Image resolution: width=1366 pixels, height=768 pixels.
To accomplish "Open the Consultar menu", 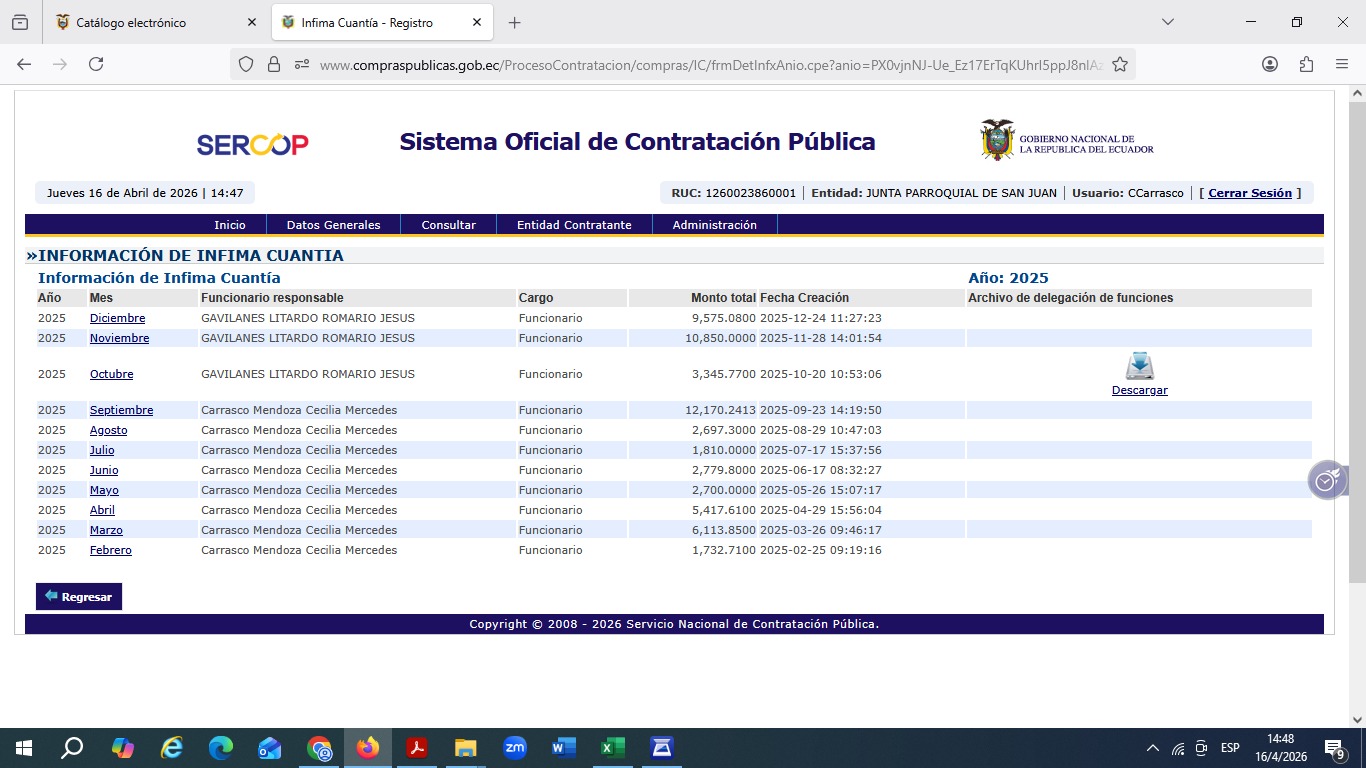I will (x=448, y=225).
